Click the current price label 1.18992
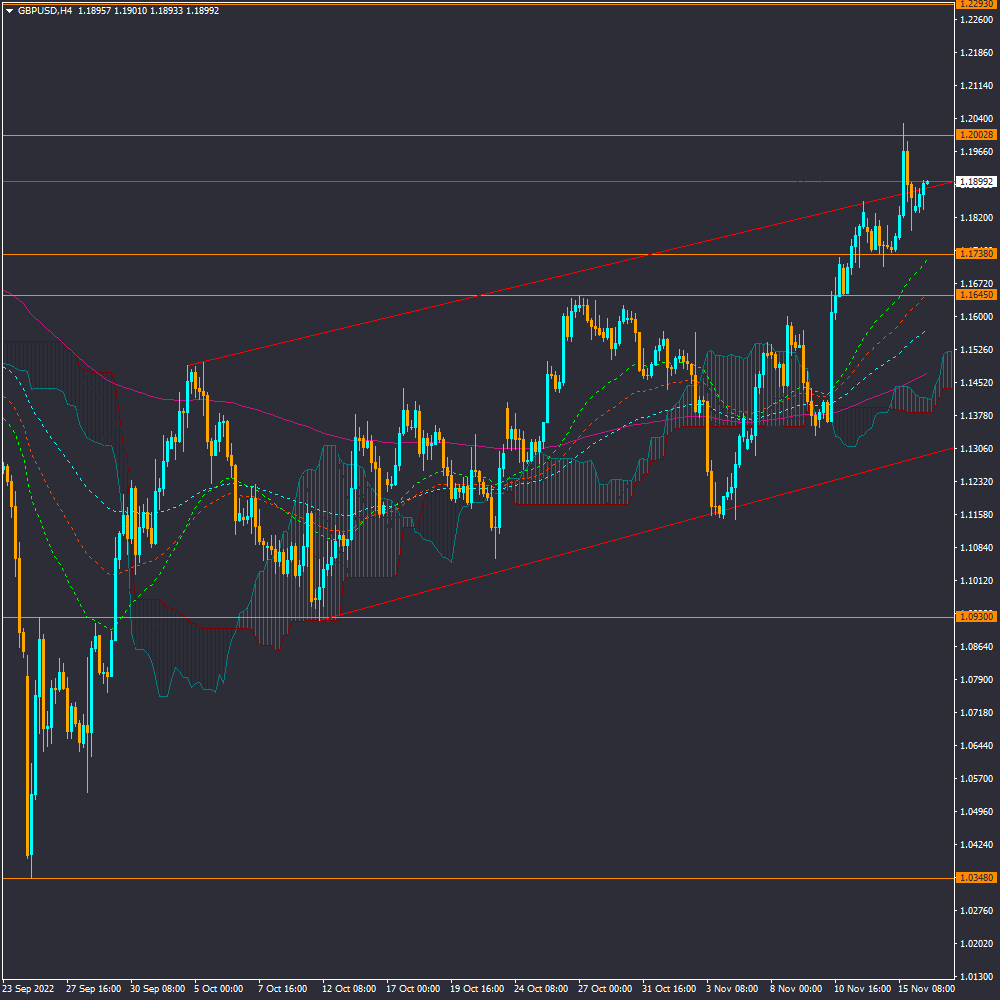 975,182
